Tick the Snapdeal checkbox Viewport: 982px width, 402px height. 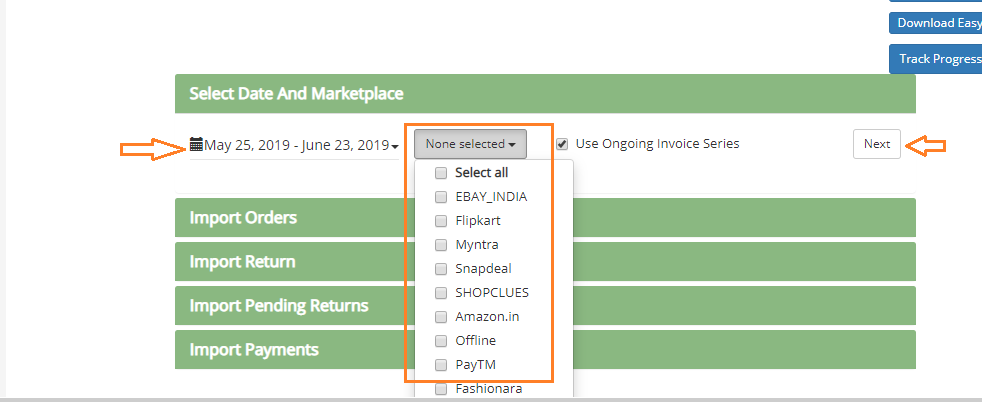(x=441, y=269)
